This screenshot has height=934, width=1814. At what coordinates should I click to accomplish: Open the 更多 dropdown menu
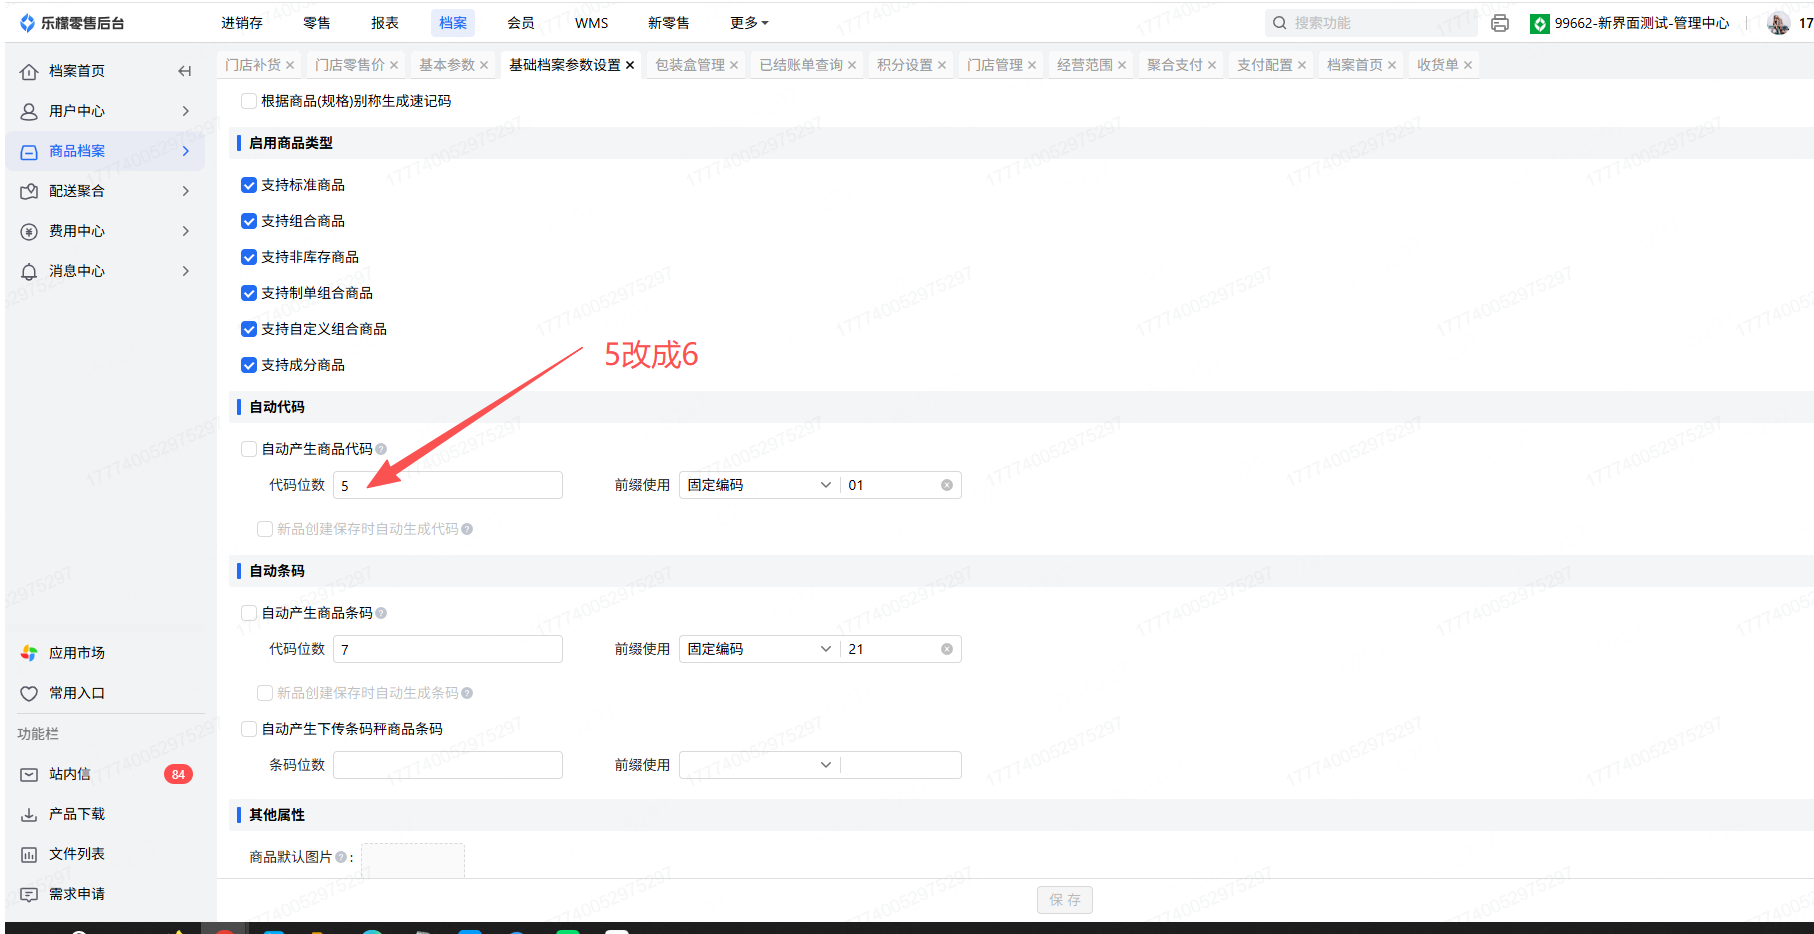click(x=749, y=23)
